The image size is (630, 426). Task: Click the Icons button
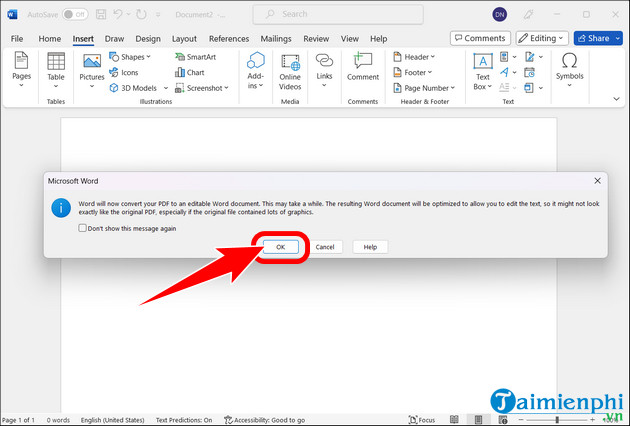pos(124,72)
